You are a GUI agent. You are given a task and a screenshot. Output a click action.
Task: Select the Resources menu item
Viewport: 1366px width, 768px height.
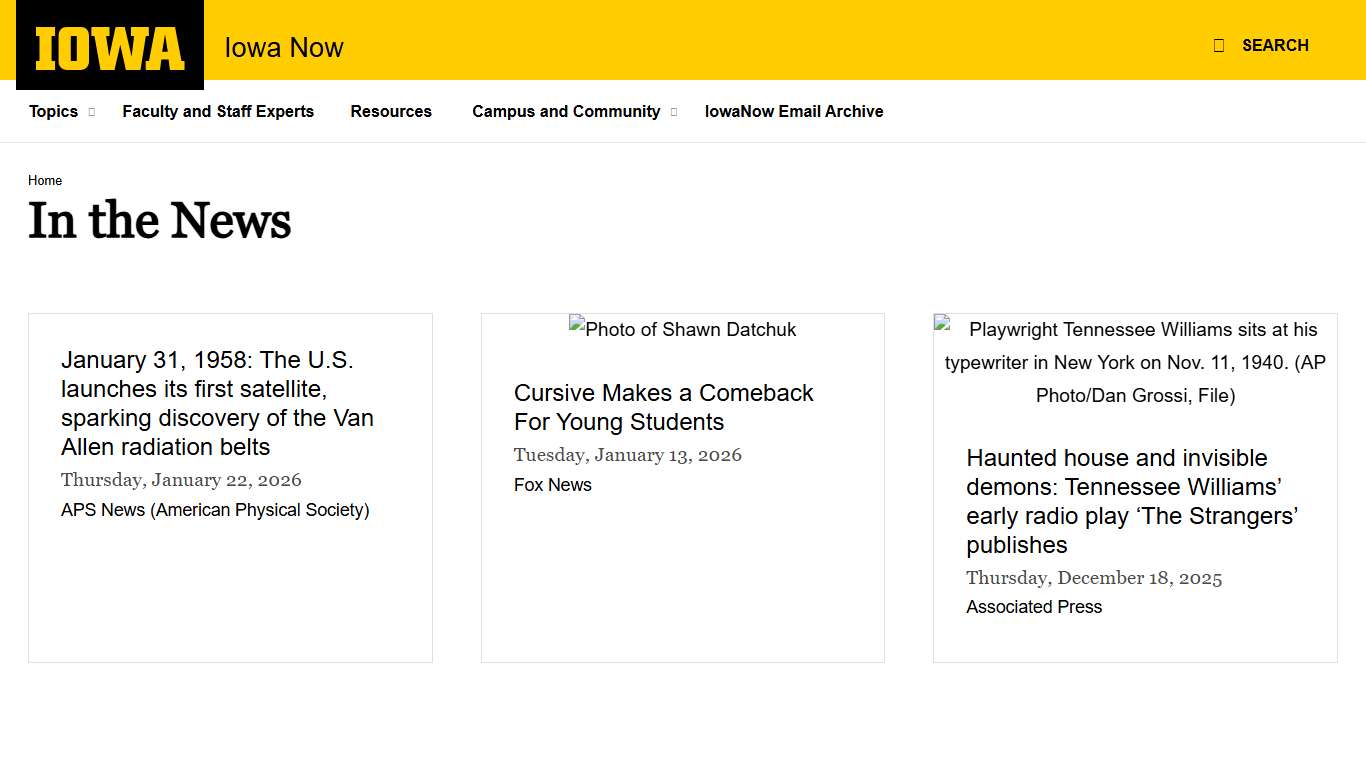[x=391, y=111]
